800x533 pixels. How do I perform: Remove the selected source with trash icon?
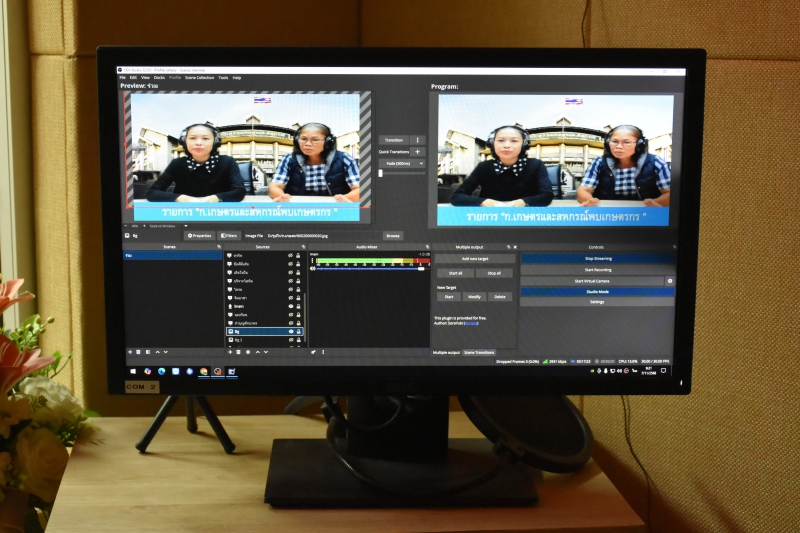click(x=239, y=352)
